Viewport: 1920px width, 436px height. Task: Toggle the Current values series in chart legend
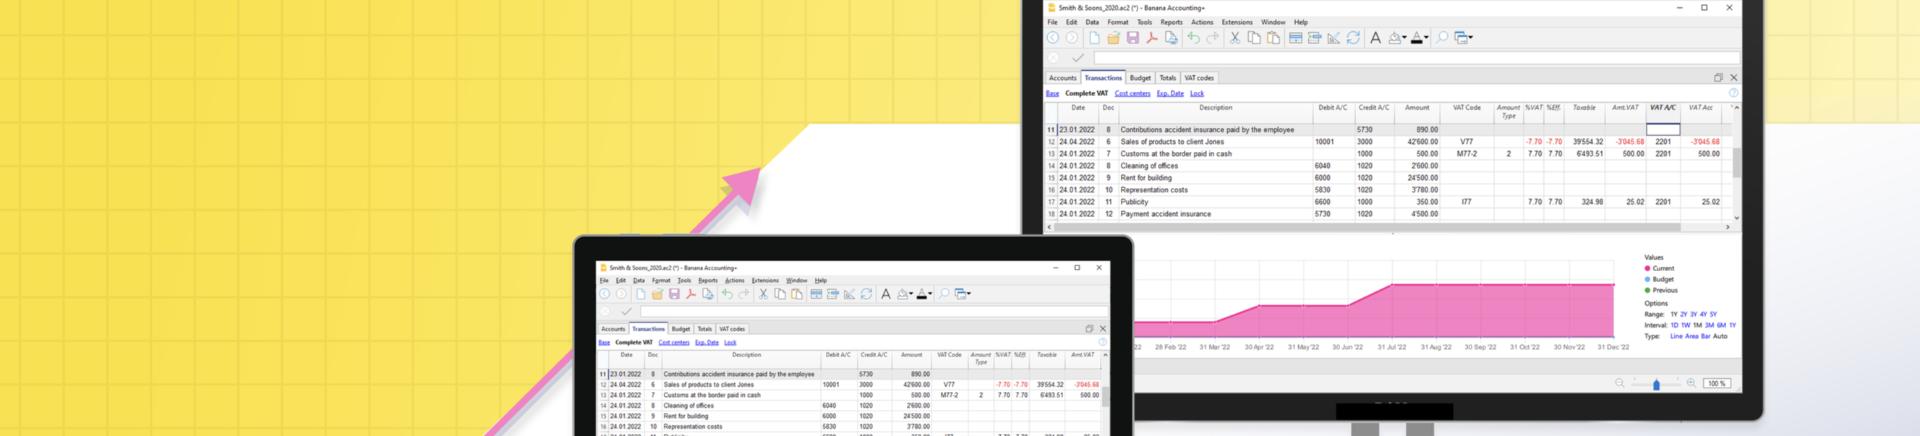1662,268
